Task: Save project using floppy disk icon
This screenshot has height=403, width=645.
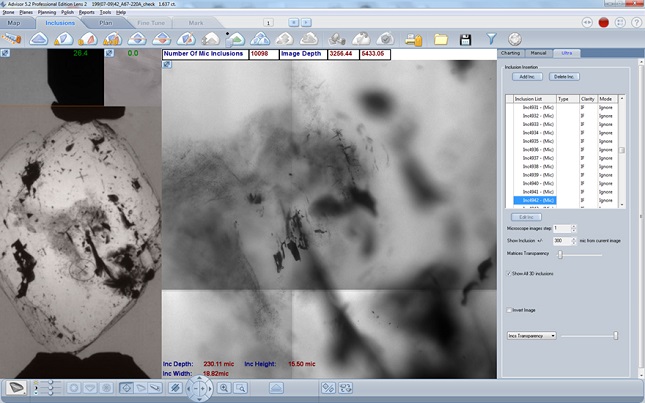Action: coord(465,39)
